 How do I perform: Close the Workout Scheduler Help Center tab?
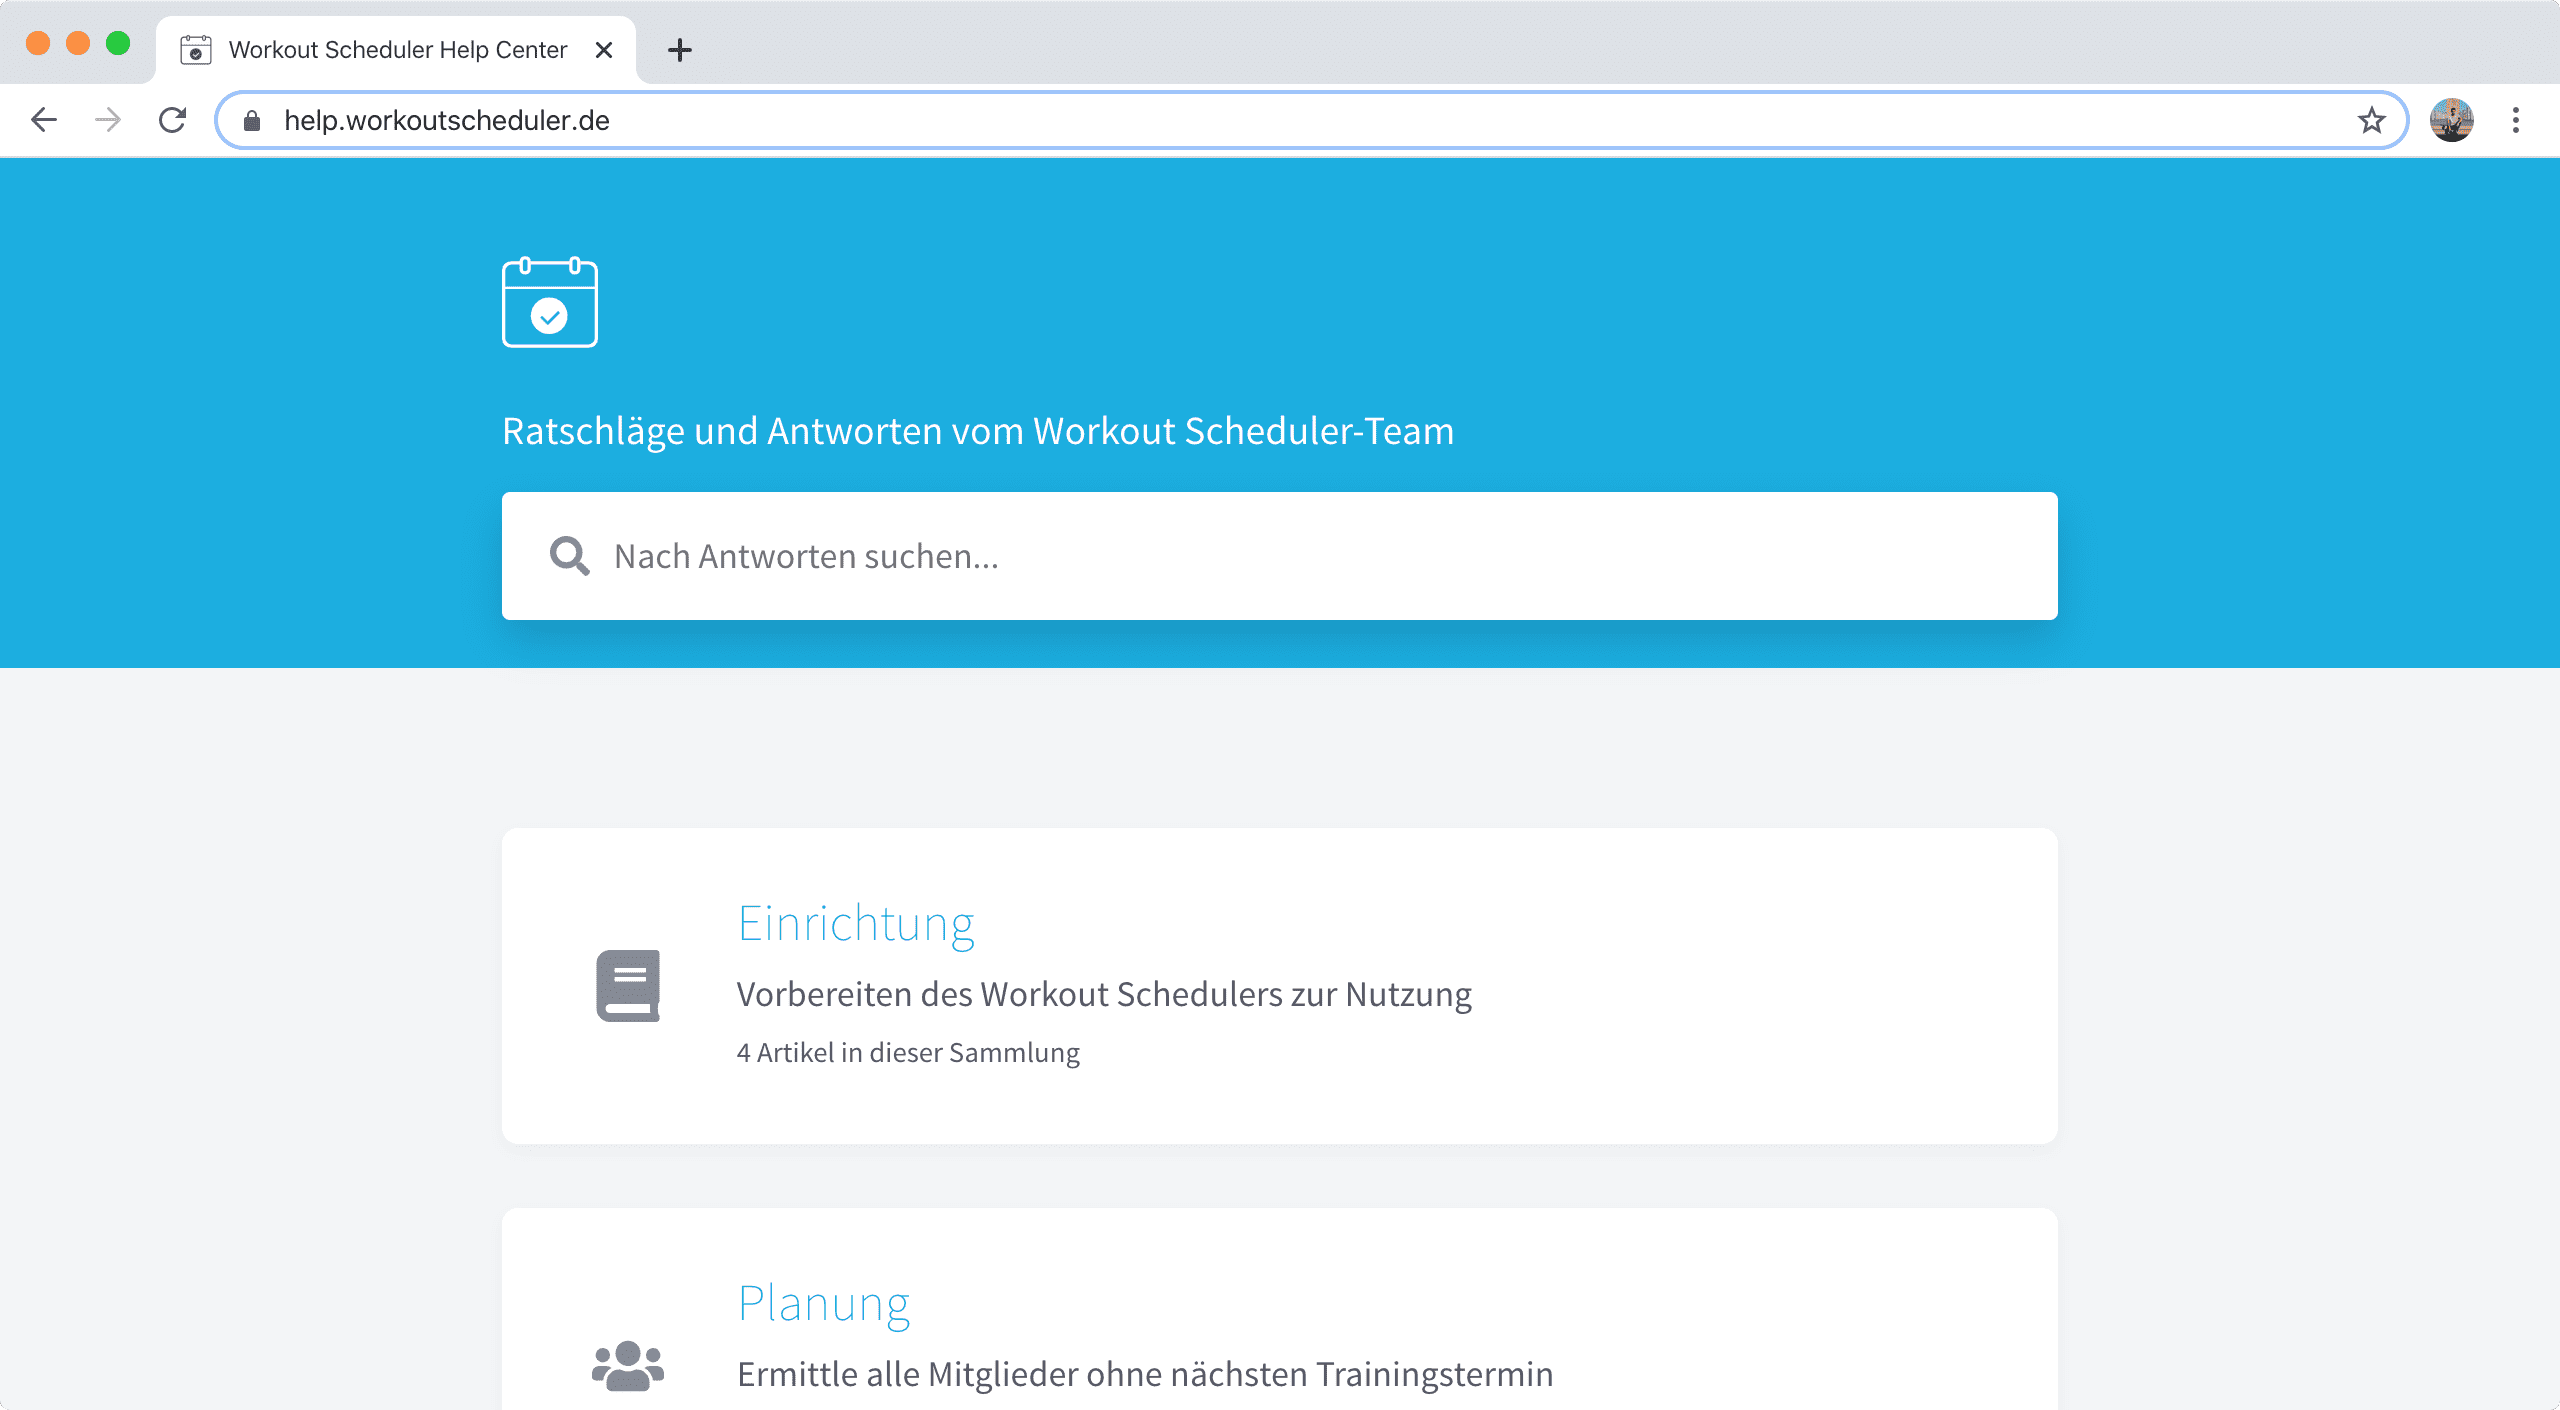(604, 50)
